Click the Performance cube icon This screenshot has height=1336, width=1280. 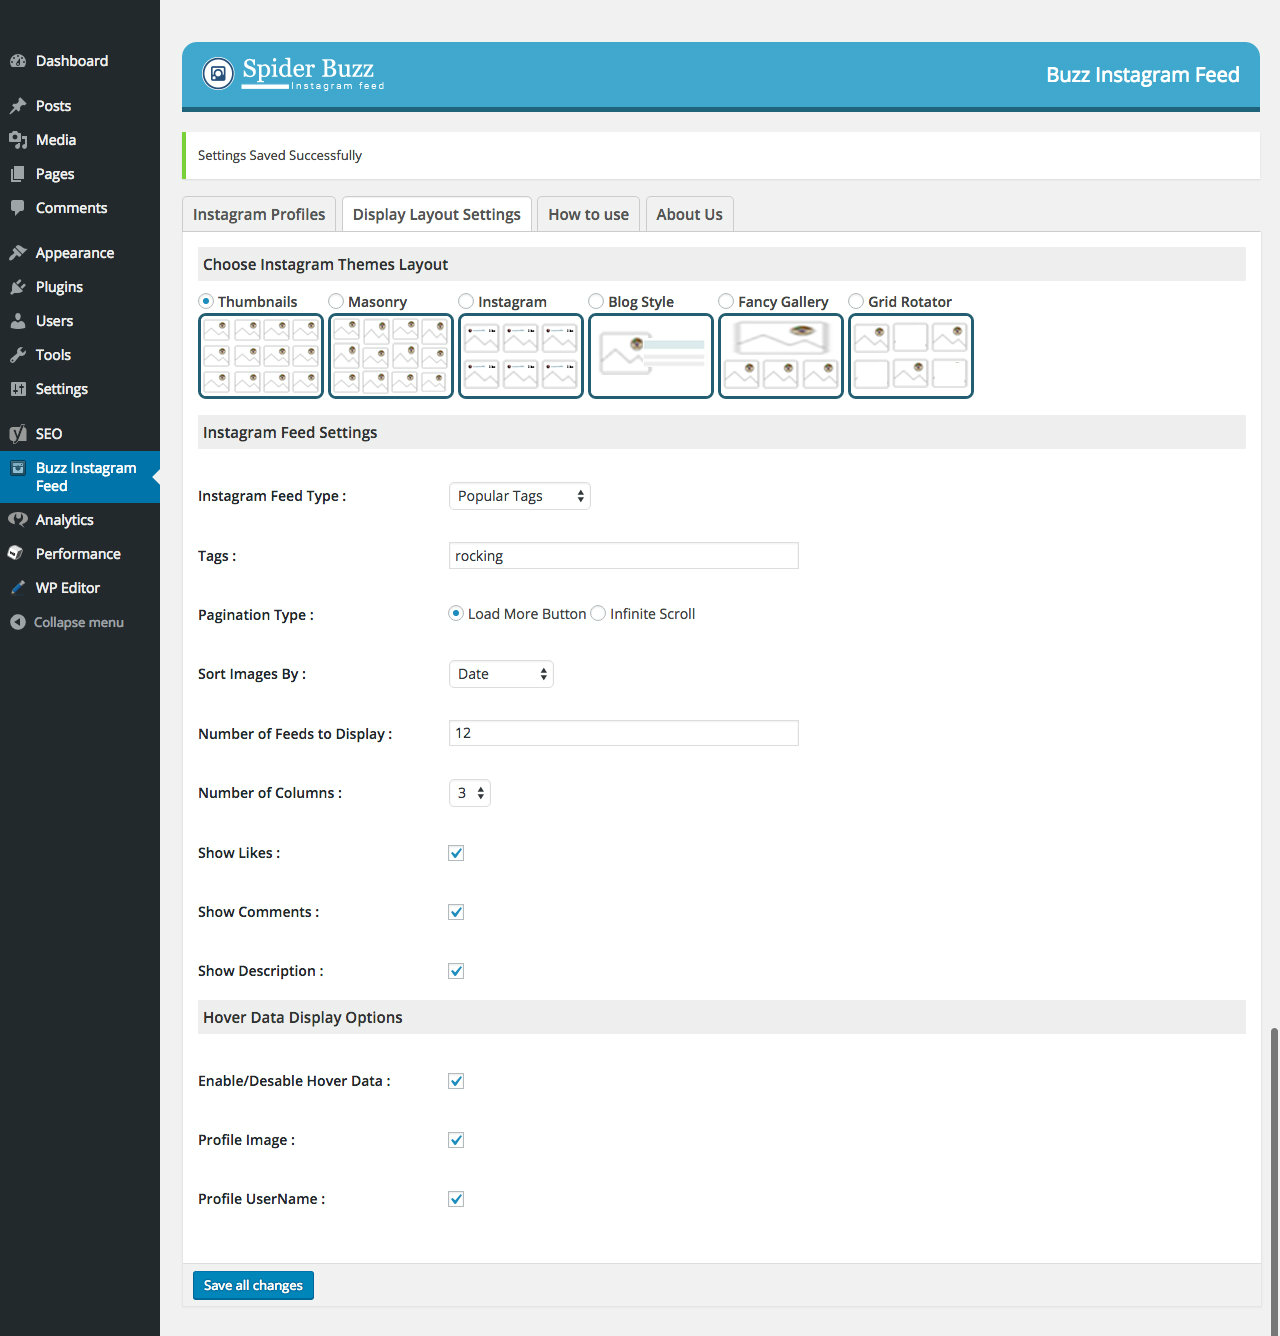pyautogui.click(x=15, y=554)
